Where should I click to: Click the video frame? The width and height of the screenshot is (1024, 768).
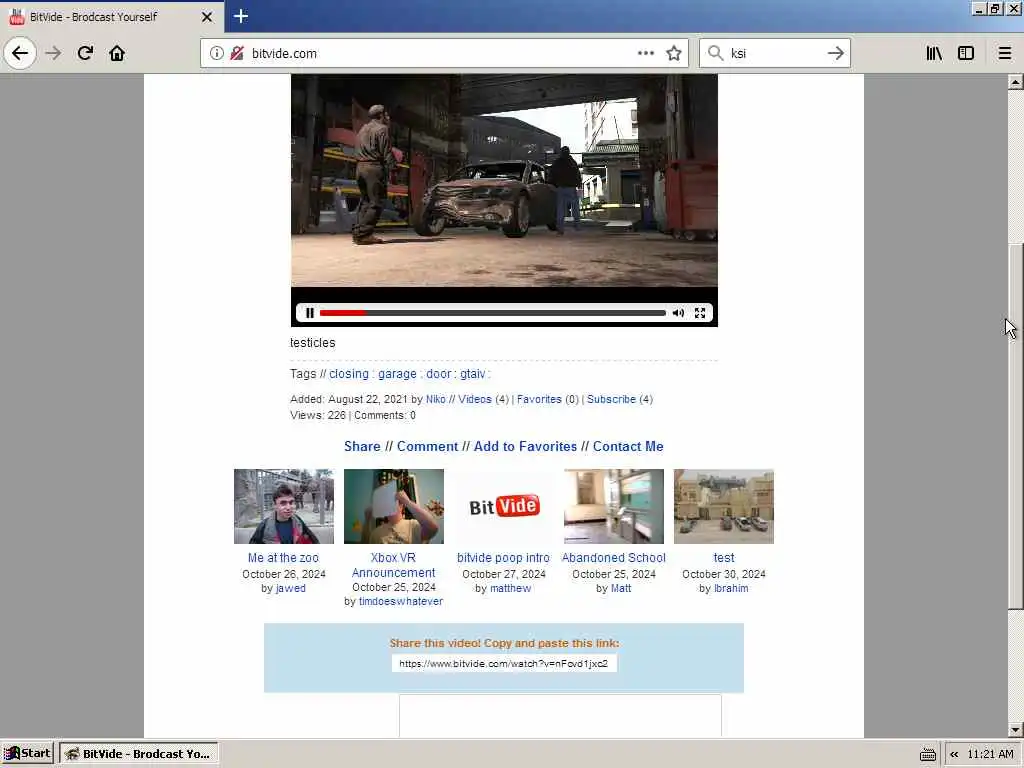(x=504, y=180)
